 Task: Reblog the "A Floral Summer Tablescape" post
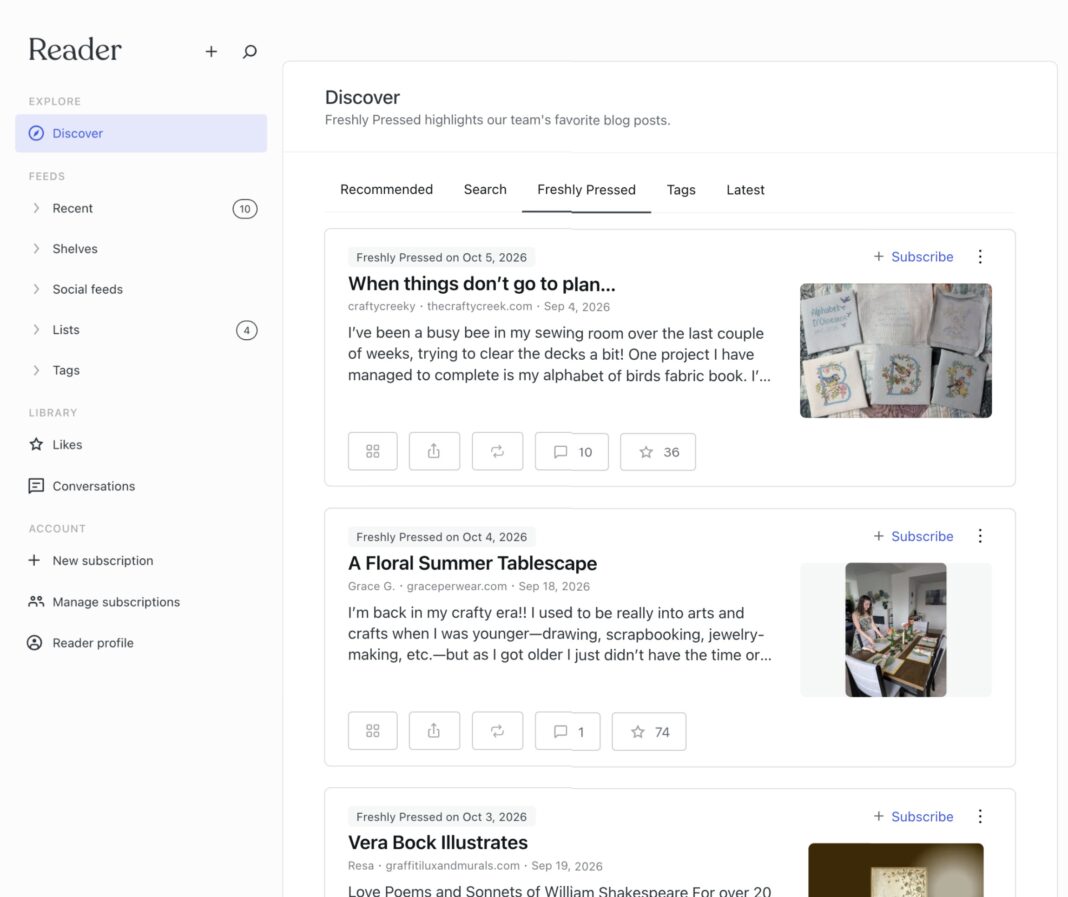pos(497,731)
